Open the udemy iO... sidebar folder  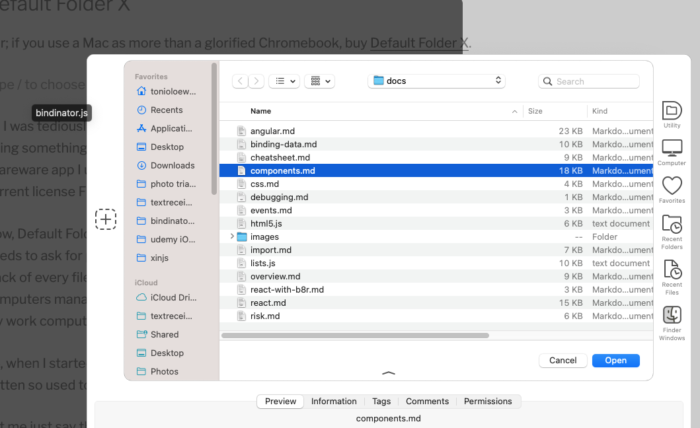[x=166, y=239]
